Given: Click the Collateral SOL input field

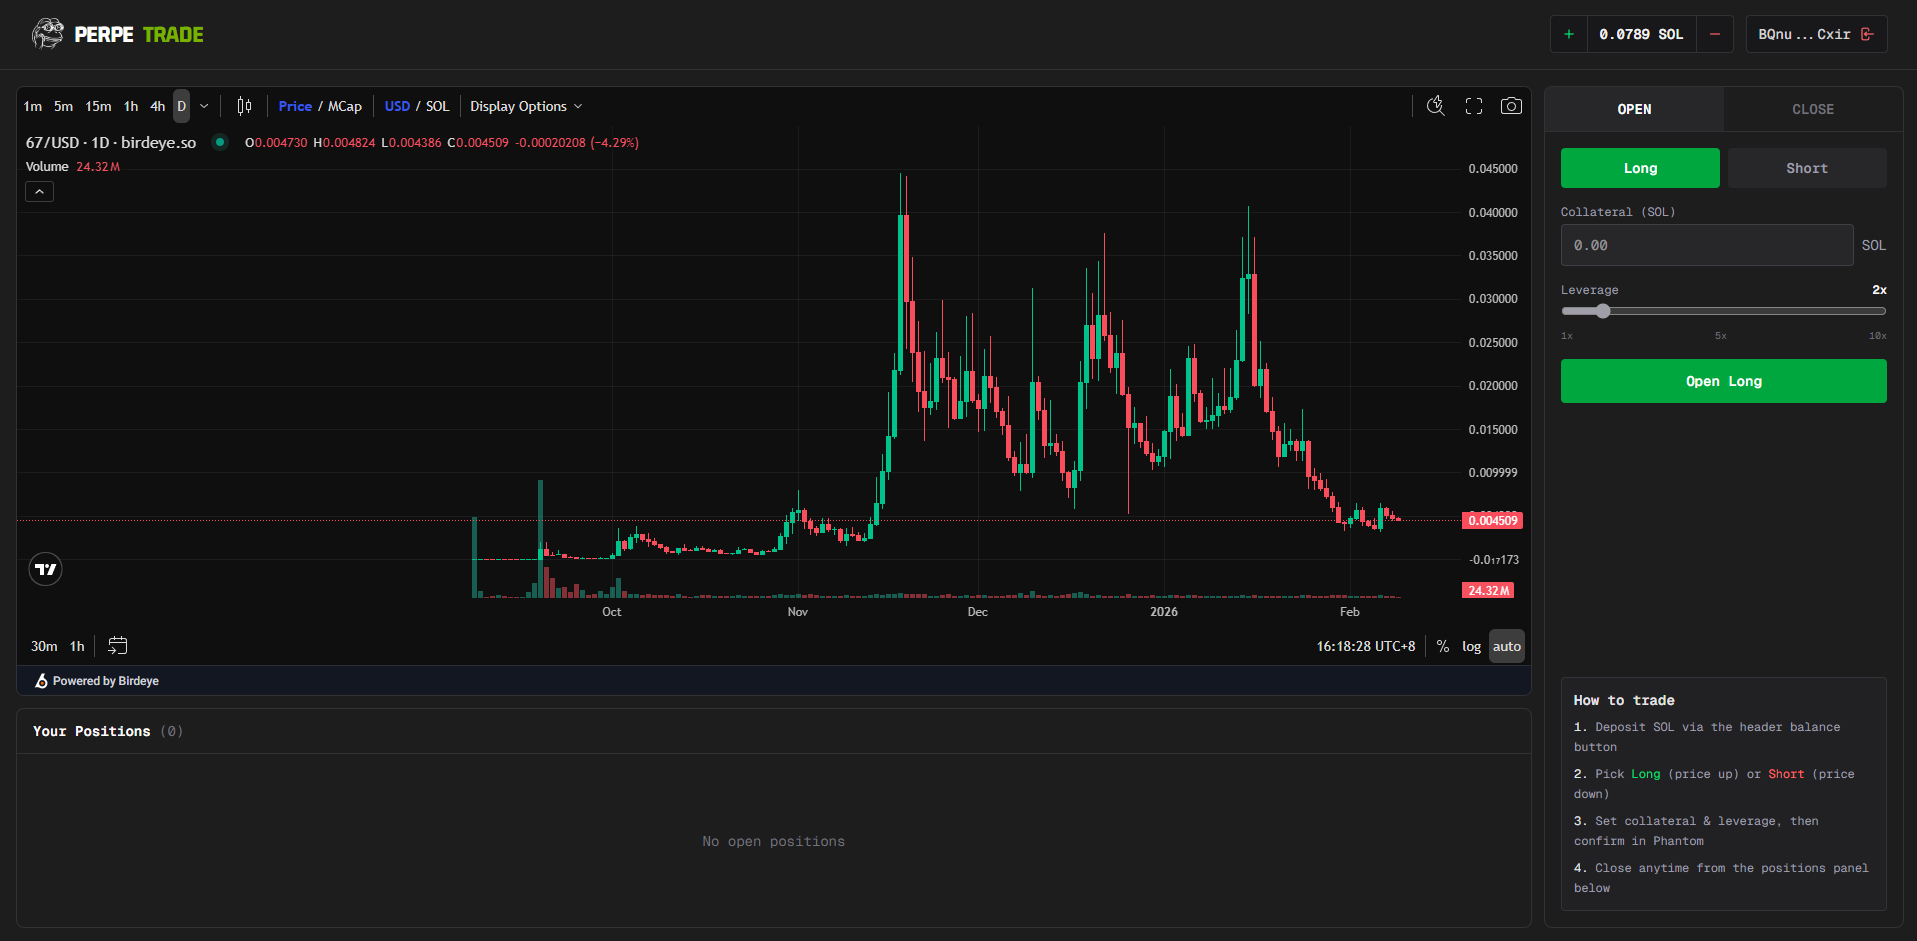Looking at the screenshot, I should click(x=1706, y=245).
